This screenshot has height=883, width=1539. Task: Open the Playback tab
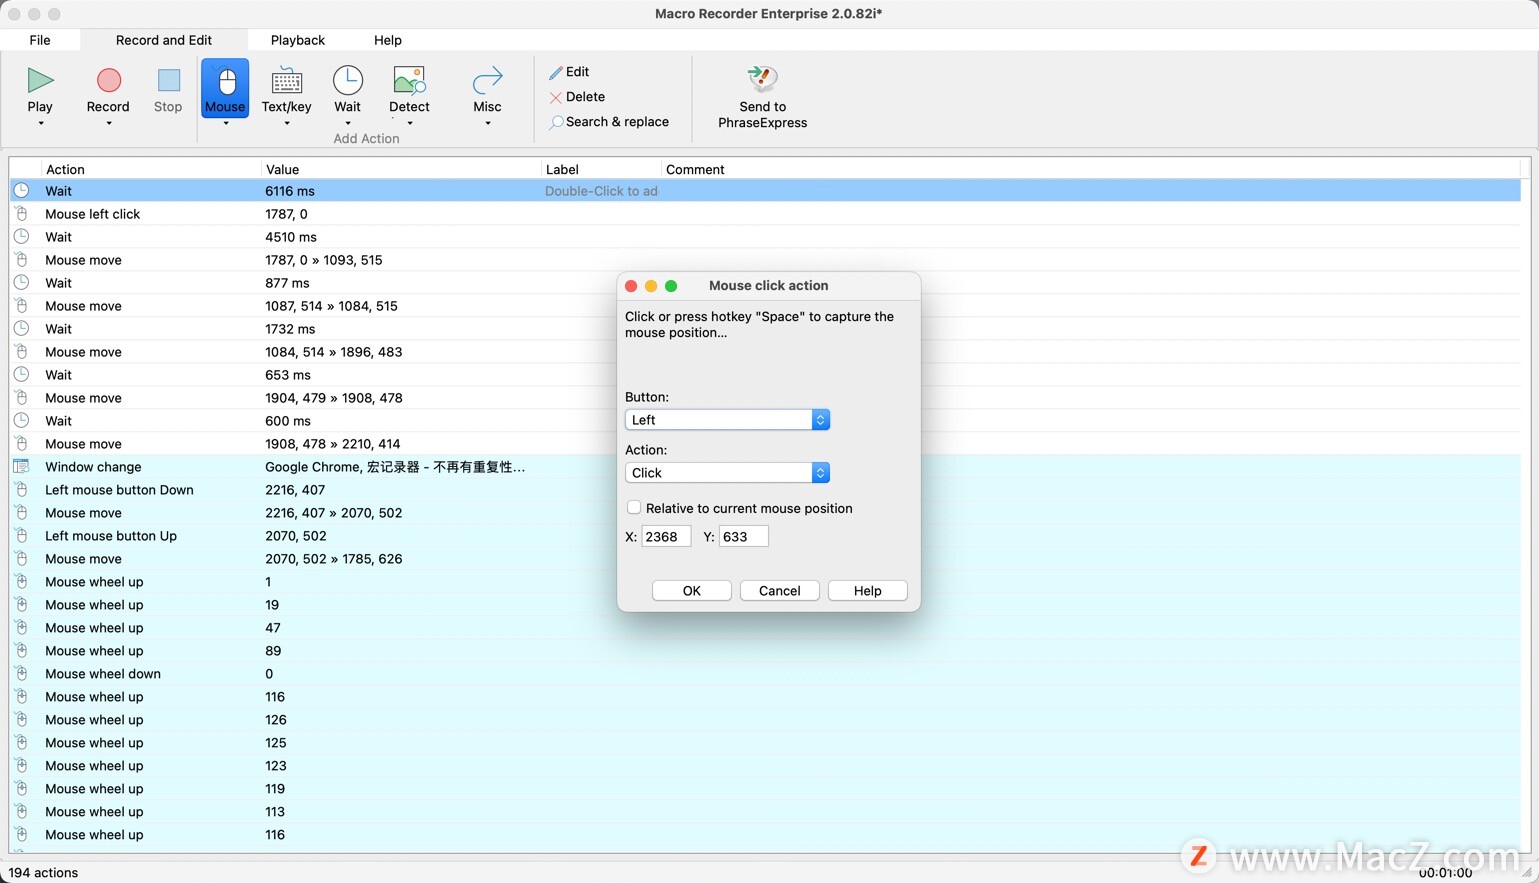(297, 40)
